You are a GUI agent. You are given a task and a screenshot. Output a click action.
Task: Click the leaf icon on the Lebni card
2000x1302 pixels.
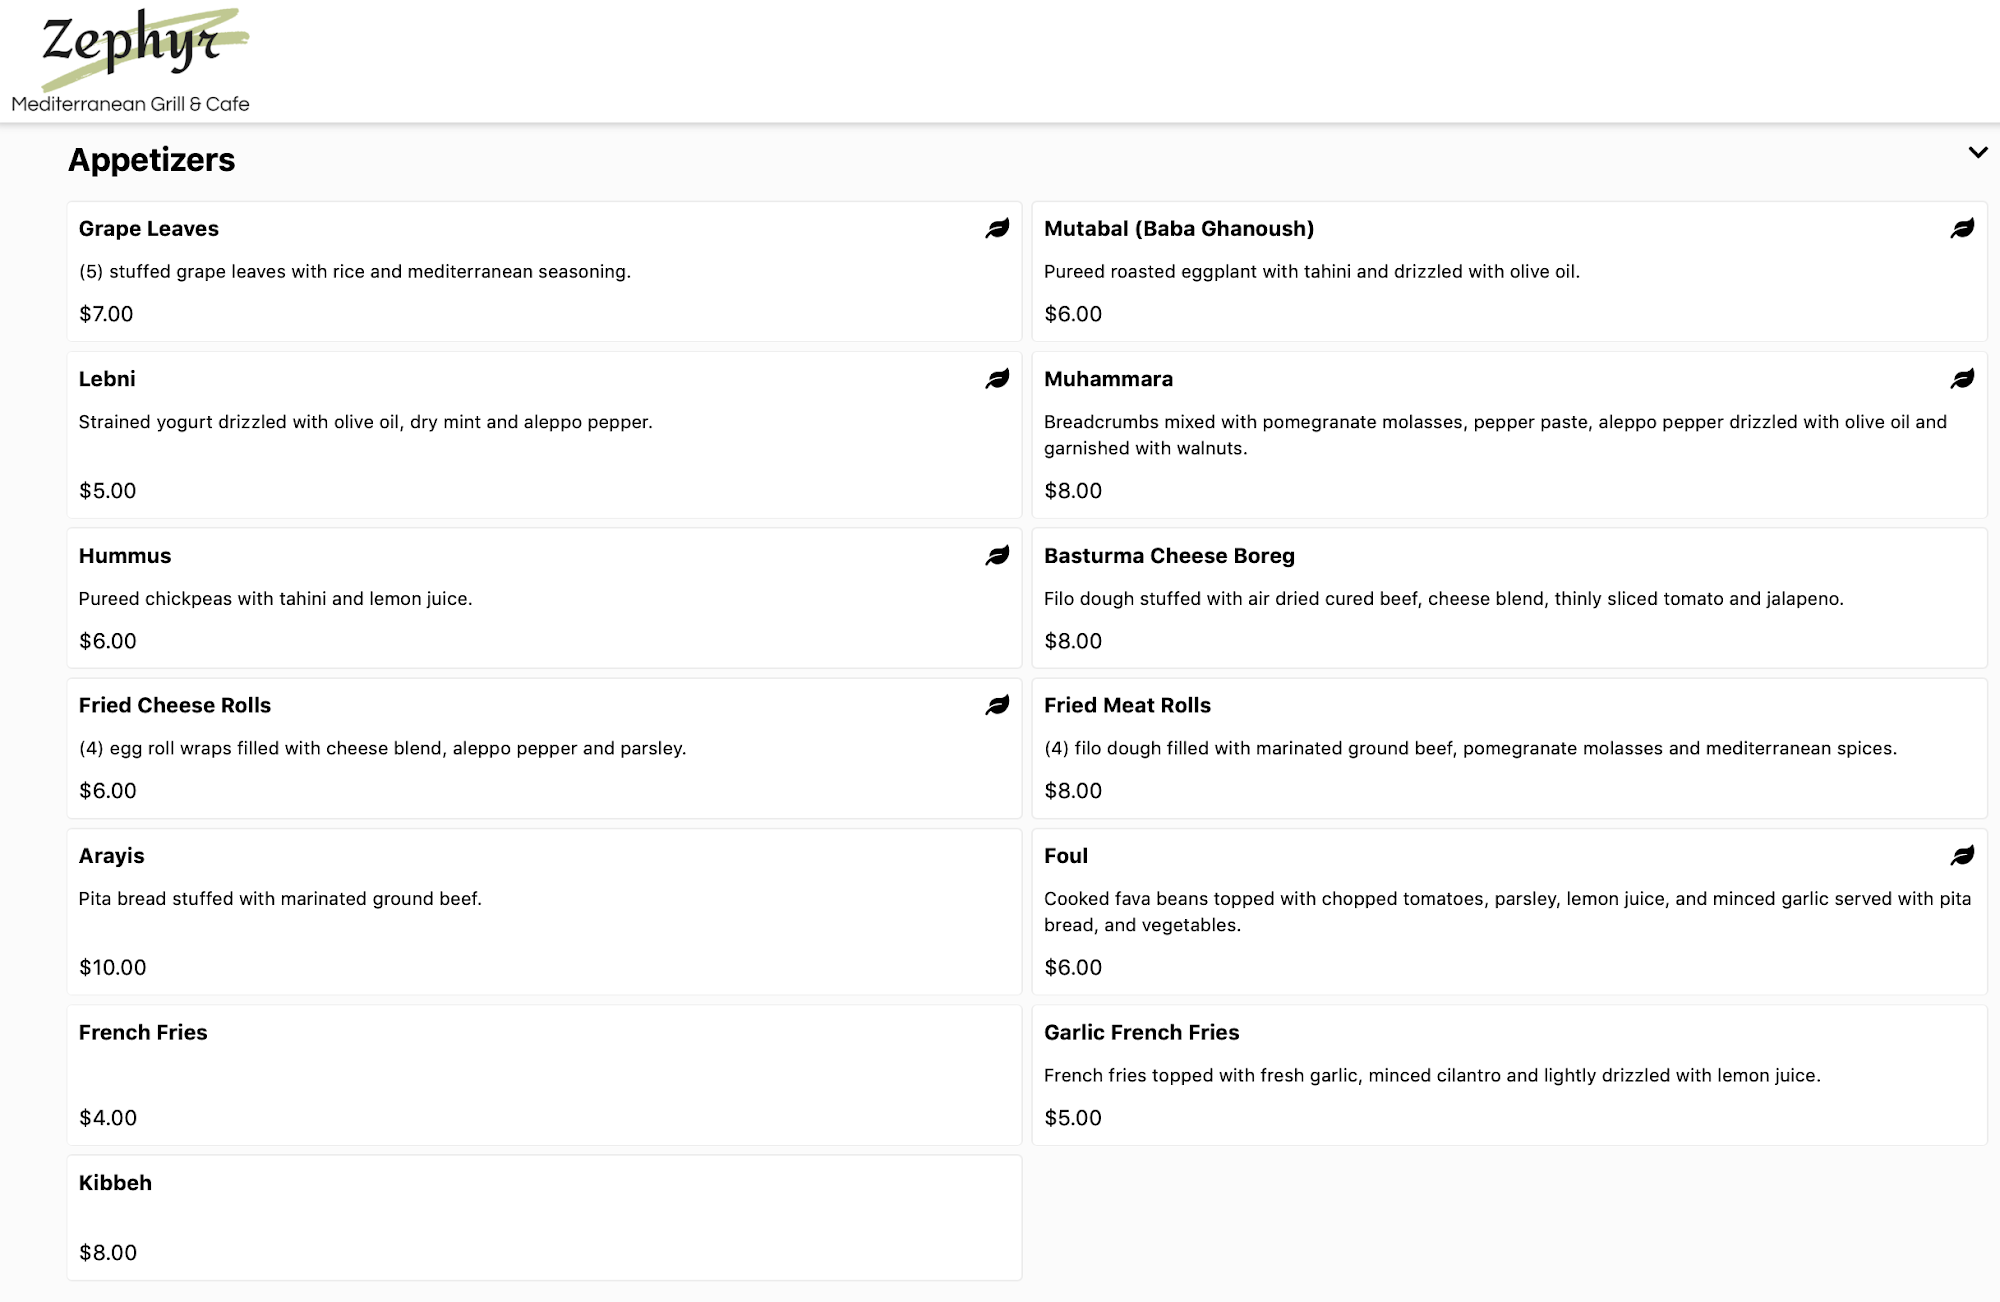(997, 379)
